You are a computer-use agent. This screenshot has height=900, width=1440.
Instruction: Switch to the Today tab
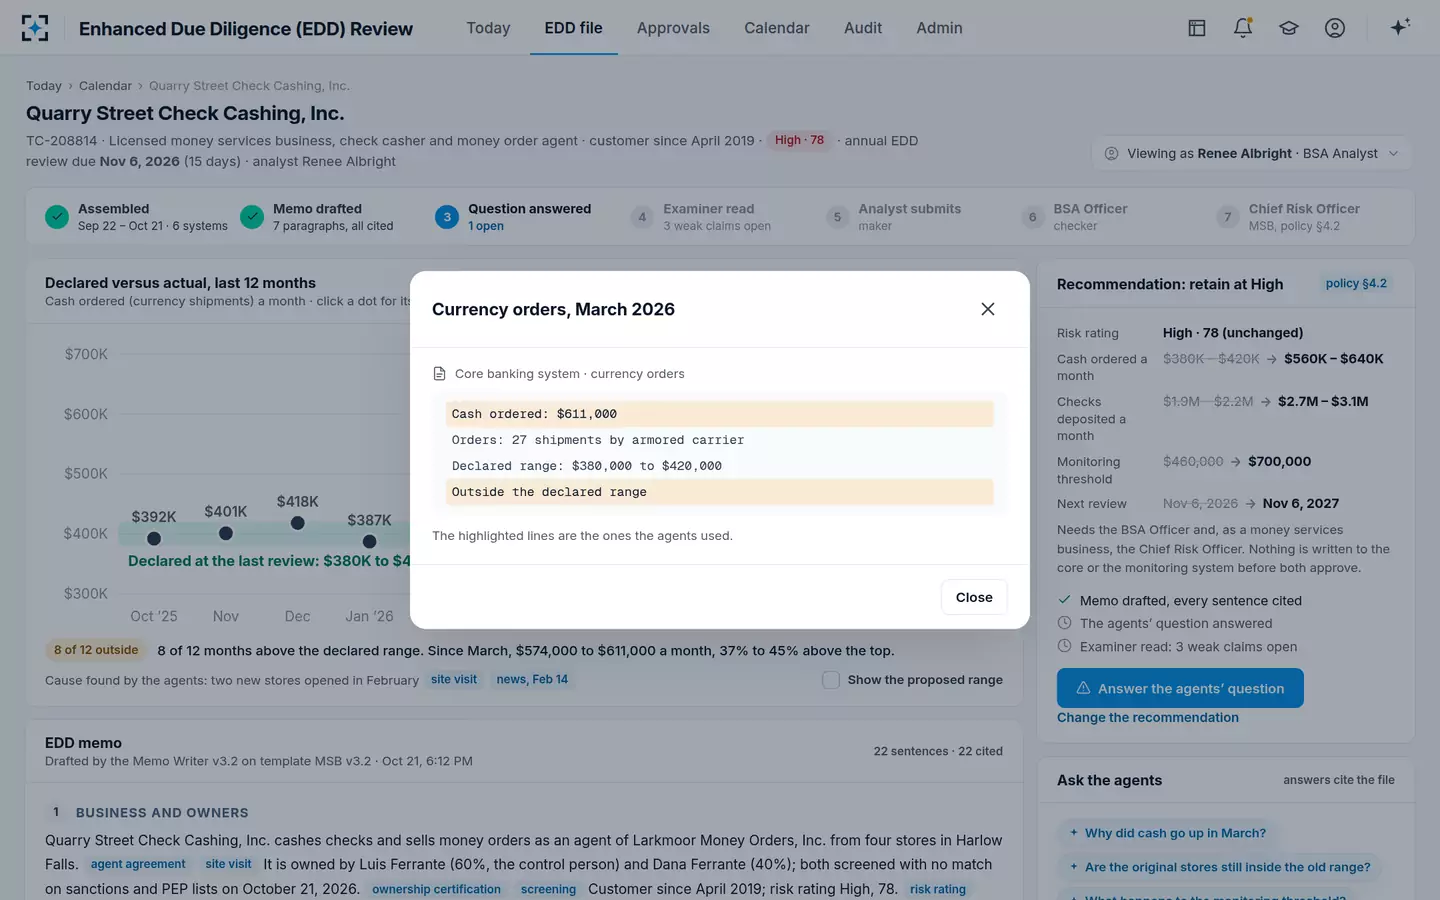pos(488,28)
